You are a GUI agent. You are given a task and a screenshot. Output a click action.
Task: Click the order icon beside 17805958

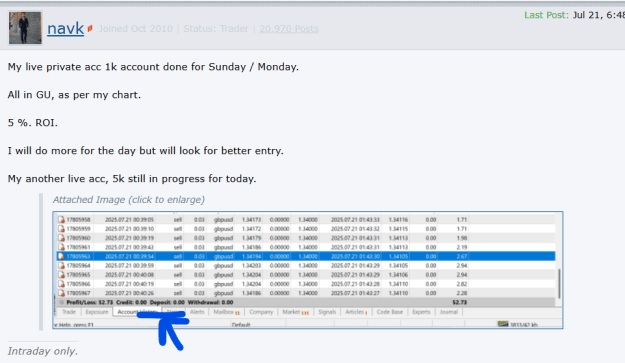click(61, 220)
